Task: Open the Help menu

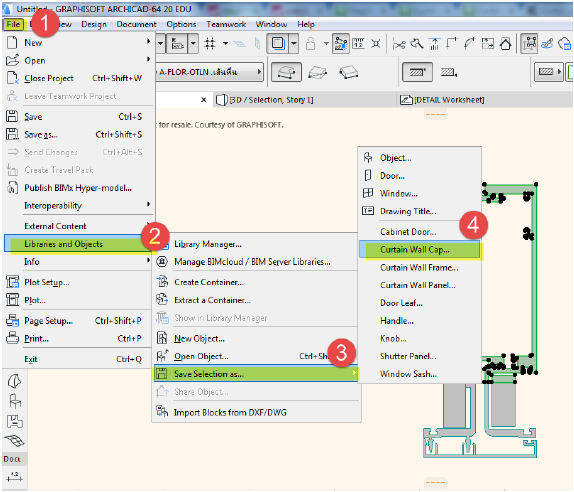Action: coord(306,25)
